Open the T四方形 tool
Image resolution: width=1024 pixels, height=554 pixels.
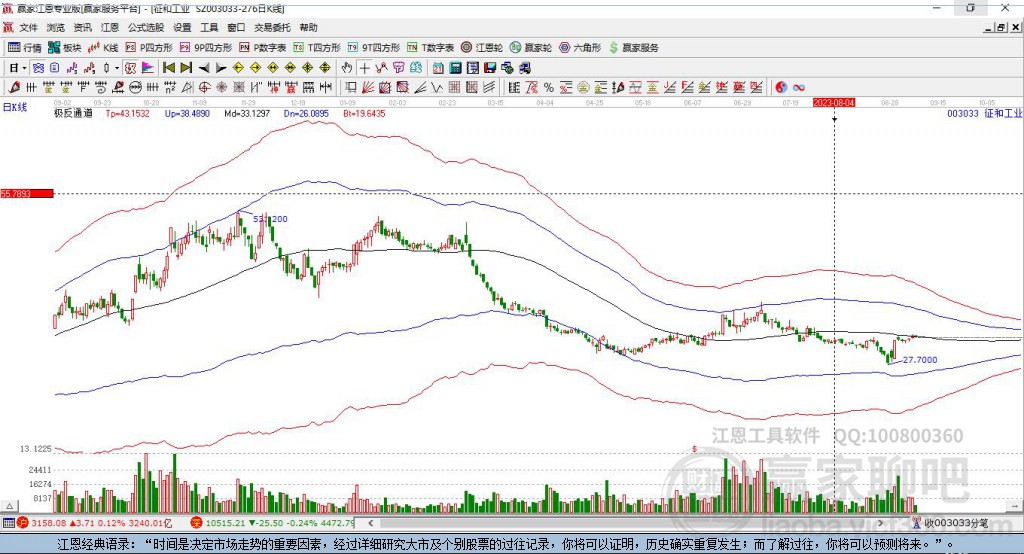pyautogui.click(x=317, y=48)
